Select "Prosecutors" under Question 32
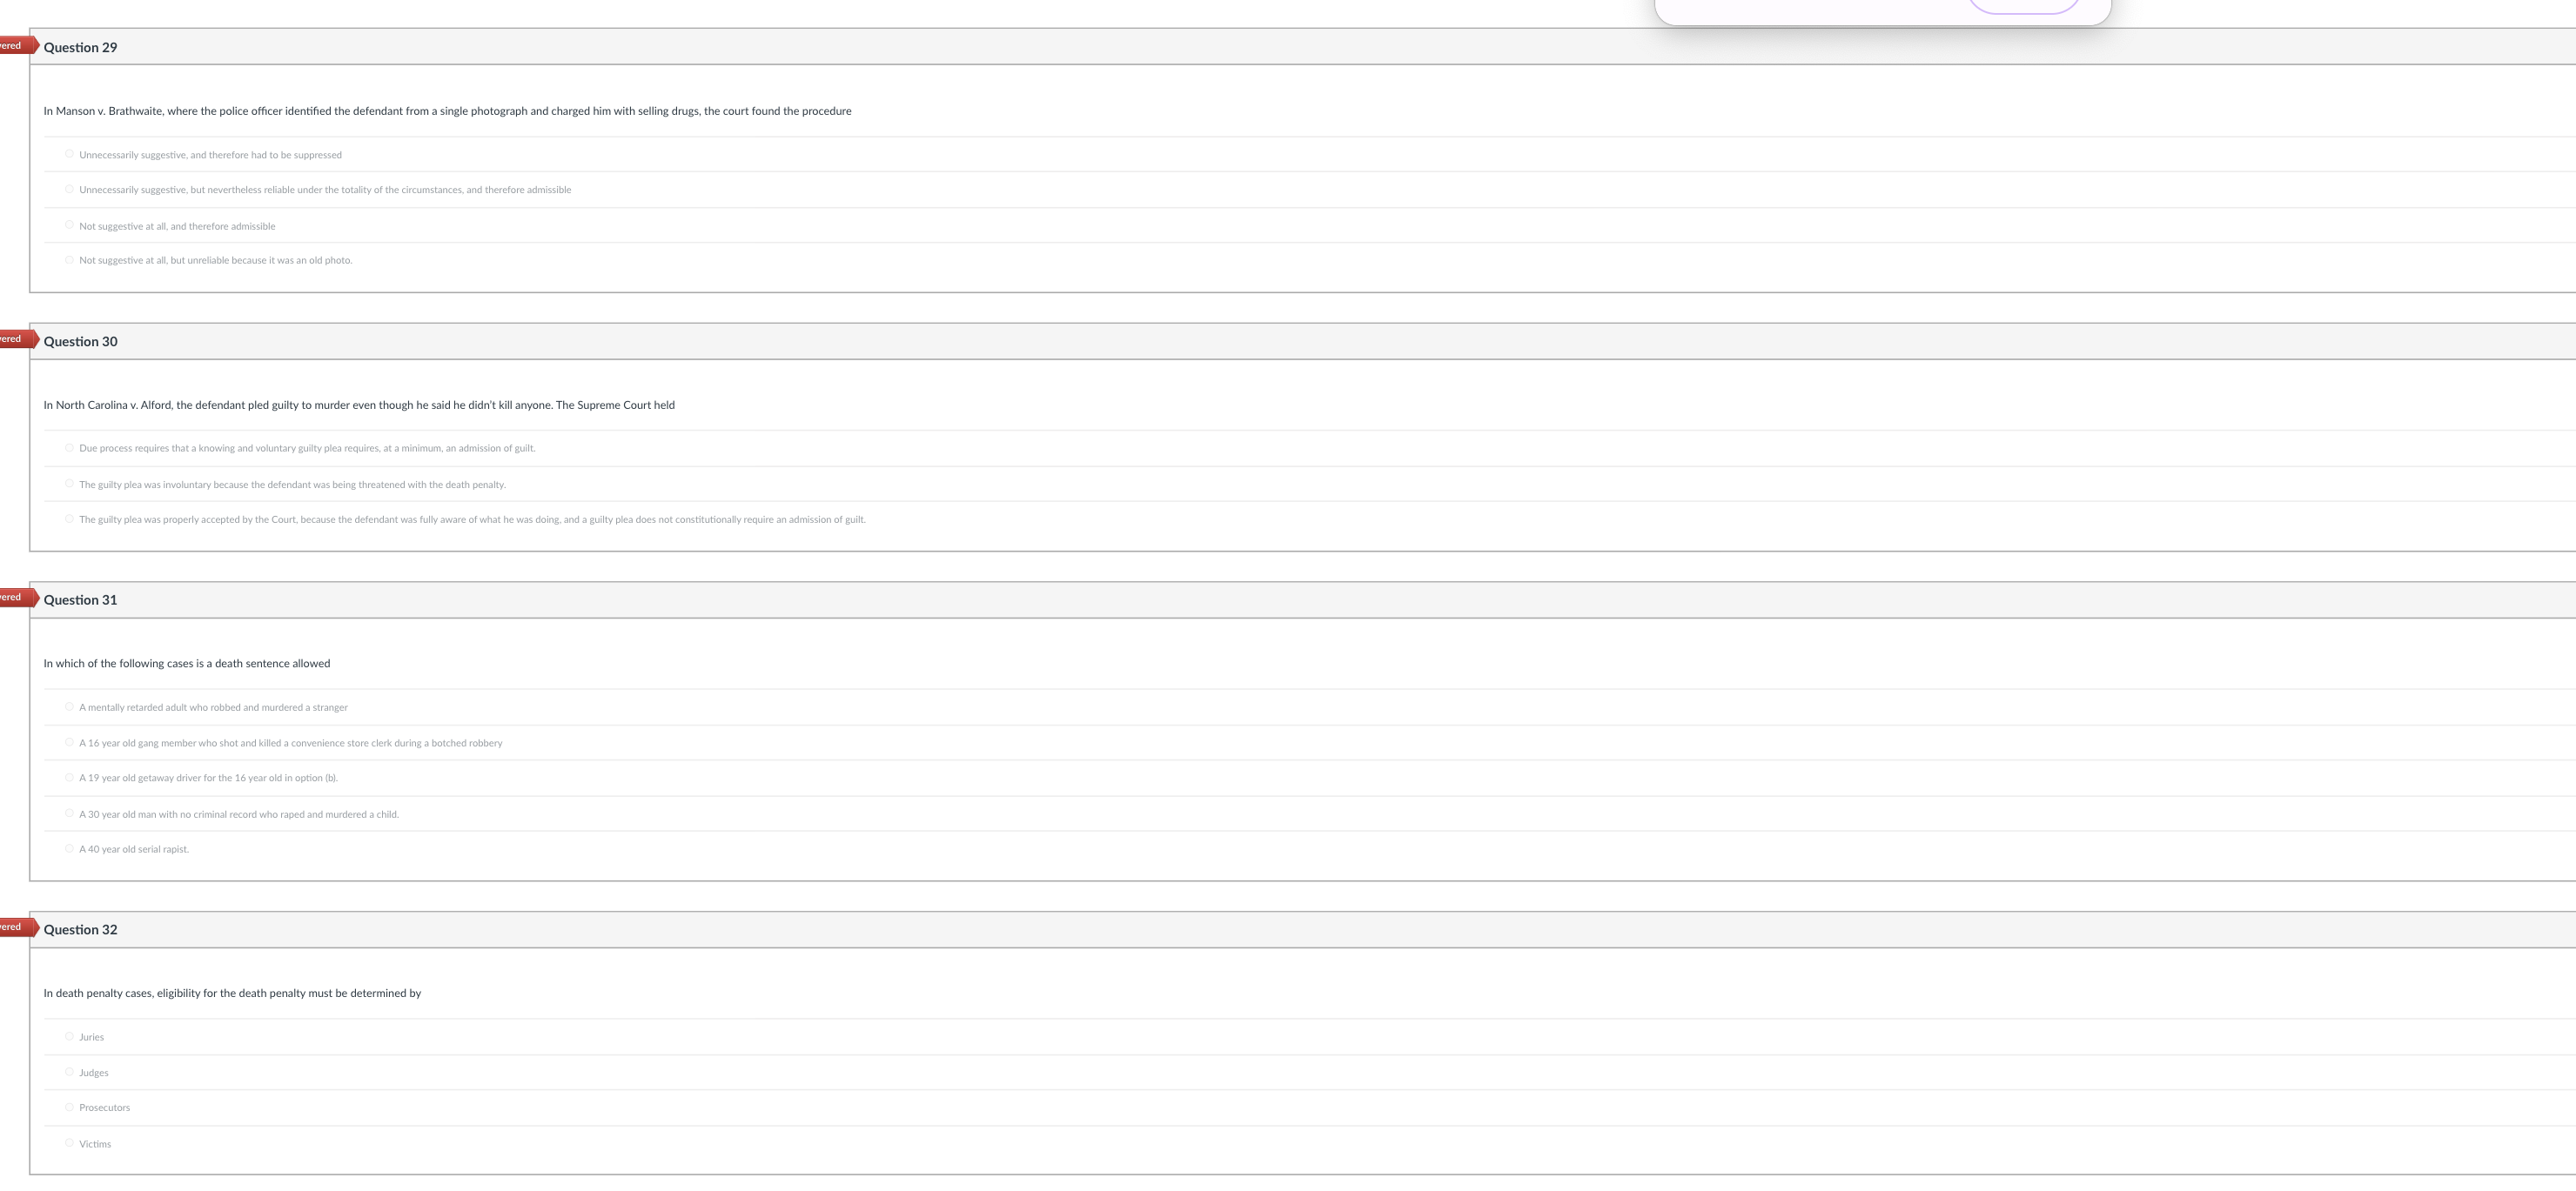Image resolution: width=2576 pixels, height=1191 pixels. pos(69,1106)
